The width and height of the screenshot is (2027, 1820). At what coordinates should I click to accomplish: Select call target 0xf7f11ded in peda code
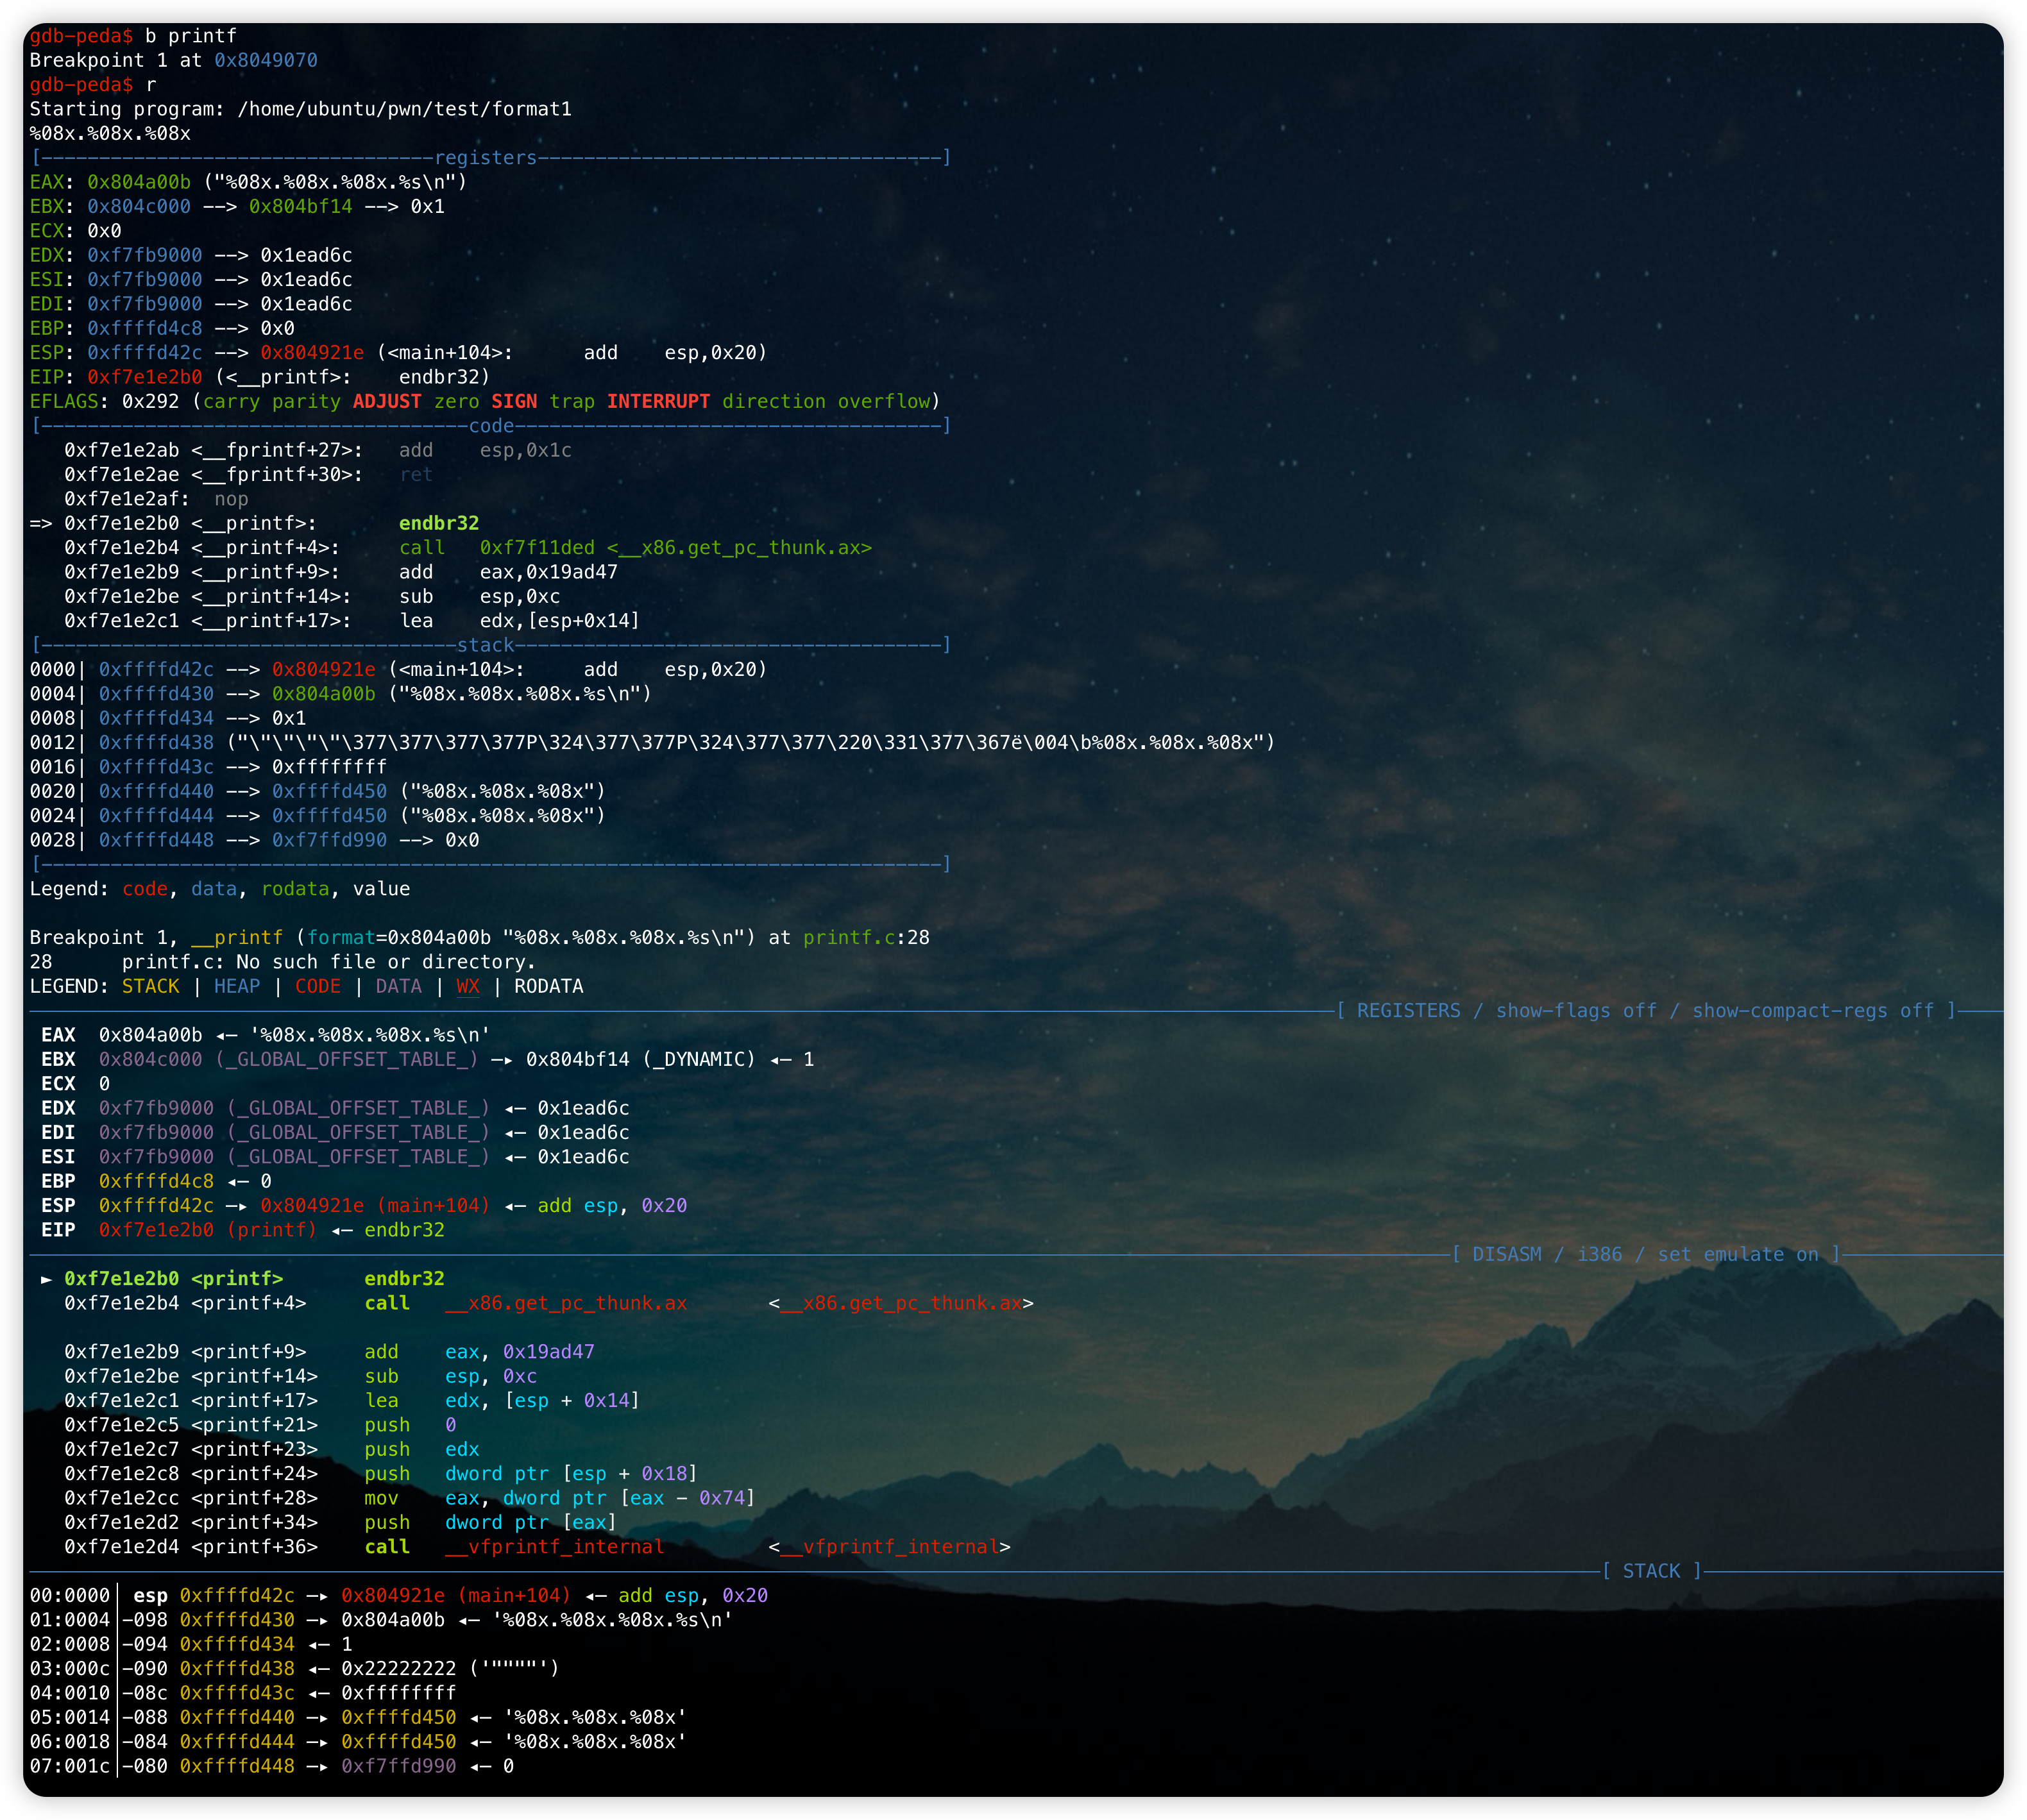pos(537,548)
